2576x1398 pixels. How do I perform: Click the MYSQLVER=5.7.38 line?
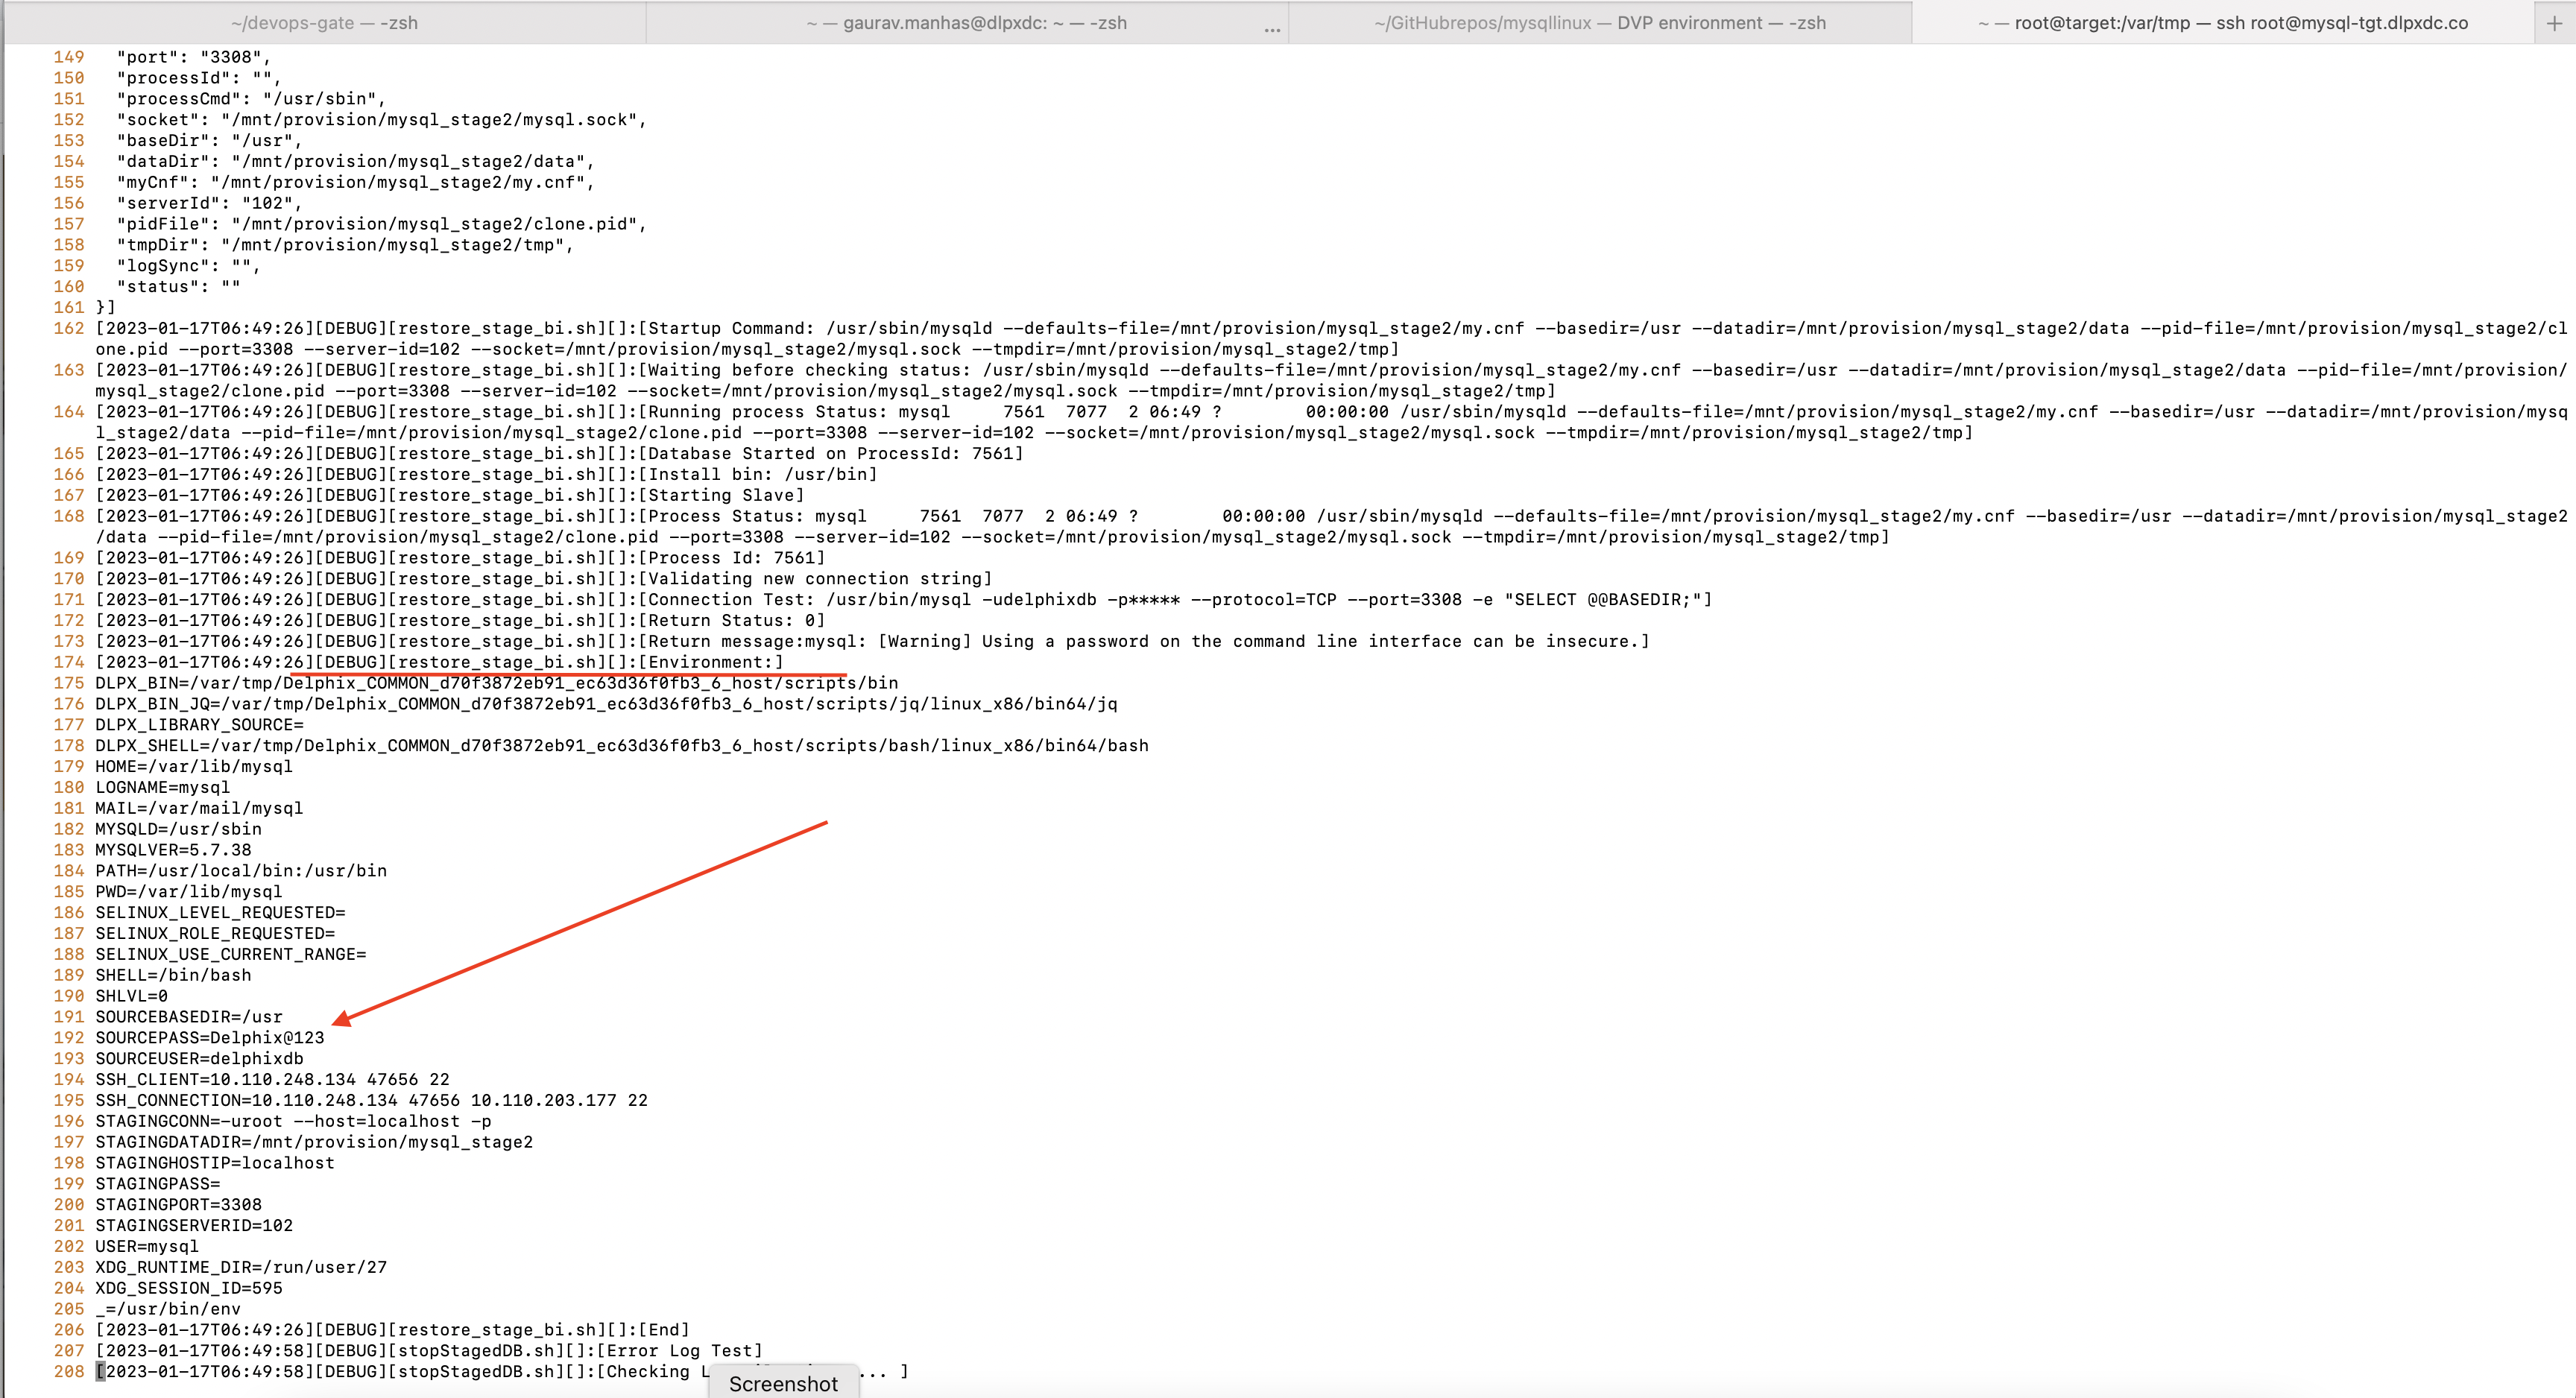(174, 850)
